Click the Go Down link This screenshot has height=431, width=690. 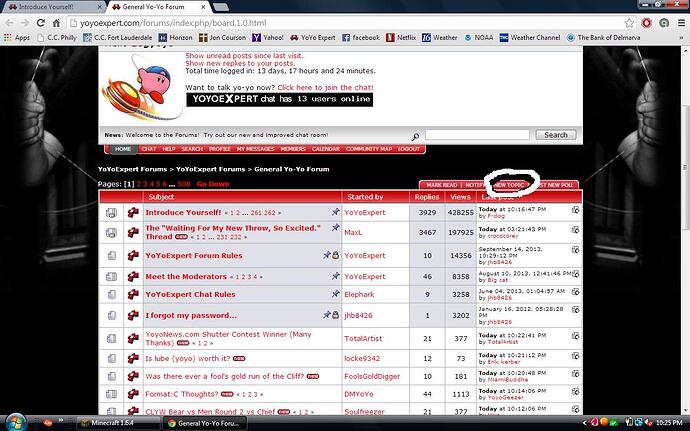(x=213, y=184)
